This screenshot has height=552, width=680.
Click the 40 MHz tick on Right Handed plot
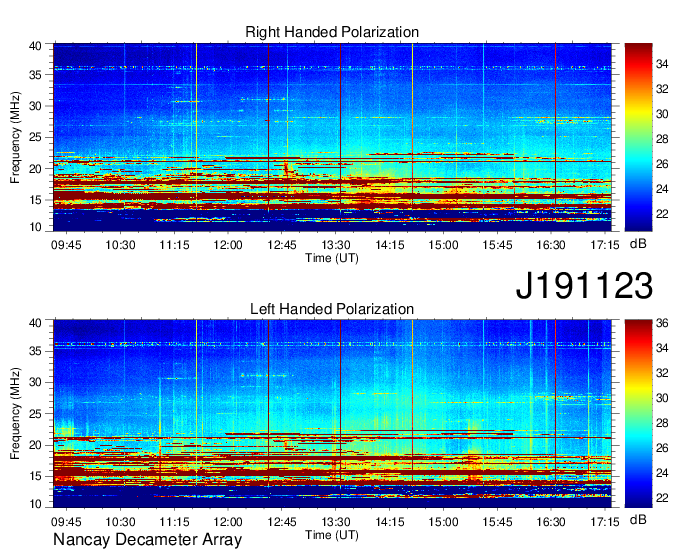[35, 46]
